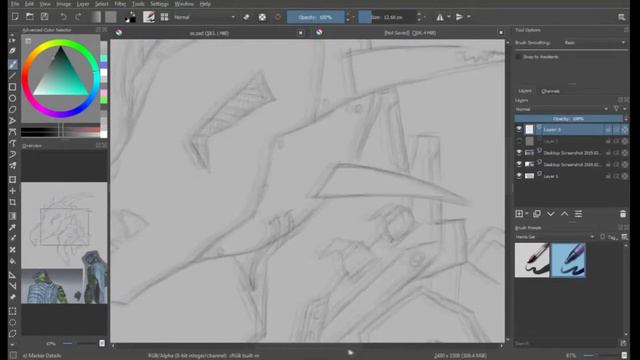Duplicate the current layer
The image size is (640, 360).
tap(537, 213)
